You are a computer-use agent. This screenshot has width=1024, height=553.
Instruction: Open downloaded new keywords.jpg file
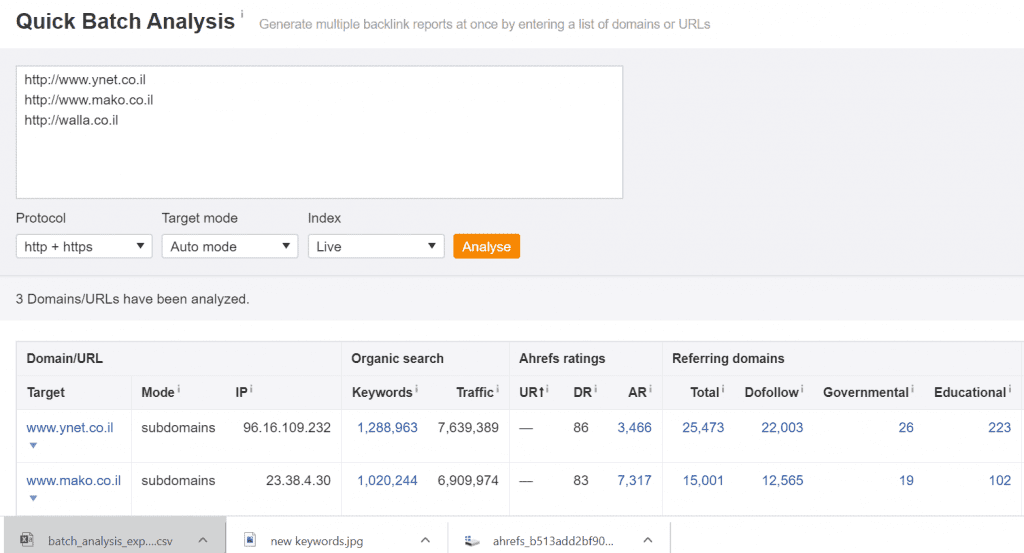coord(317,541)
